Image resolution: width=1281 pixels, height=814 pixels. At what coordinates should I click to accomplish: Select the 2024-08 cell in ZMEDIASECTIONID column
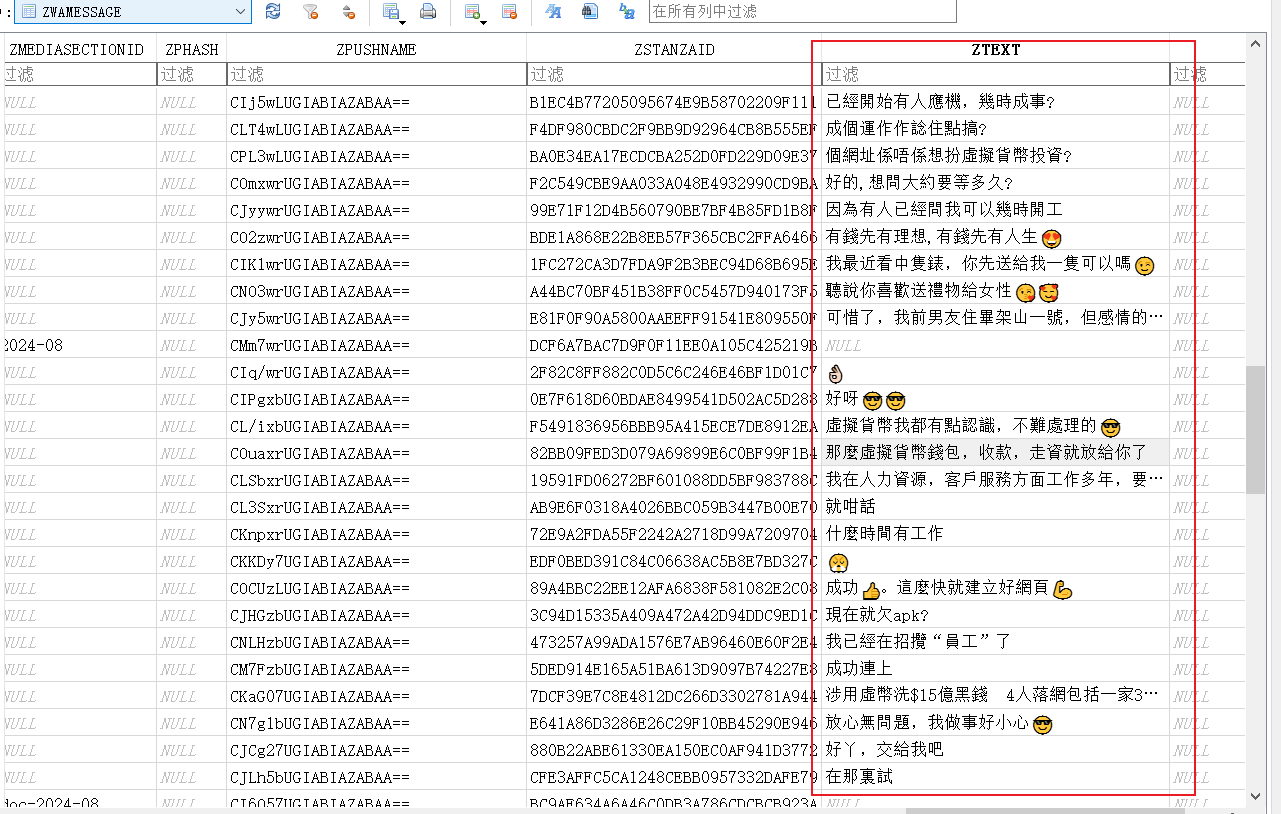coord(79,345)
